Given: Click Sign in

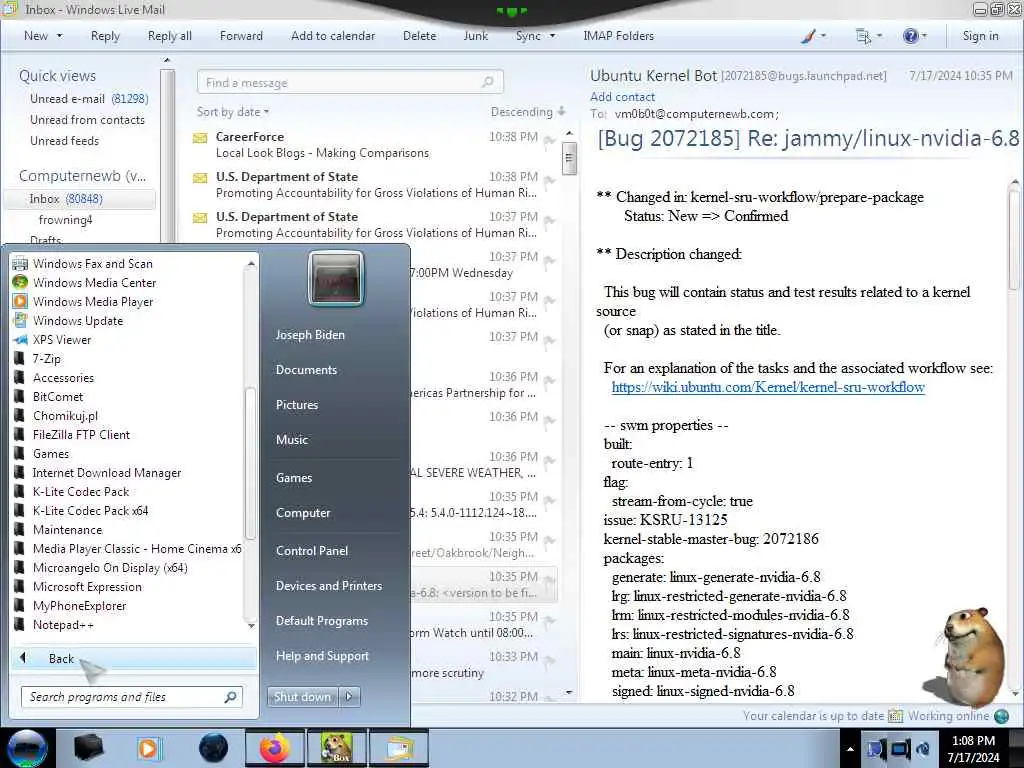Looking at the screenshot, I should coord(980,36).
